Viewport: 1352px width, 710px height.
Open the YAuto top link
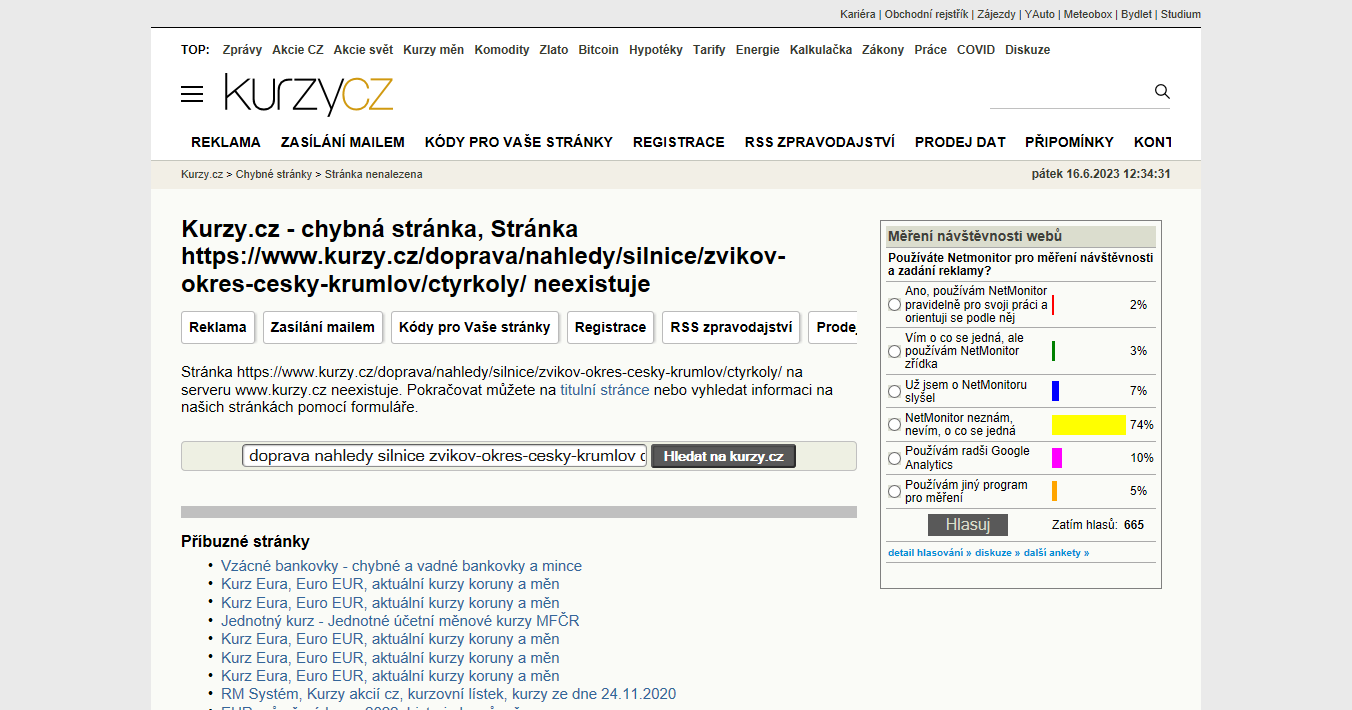(1040, 14)
